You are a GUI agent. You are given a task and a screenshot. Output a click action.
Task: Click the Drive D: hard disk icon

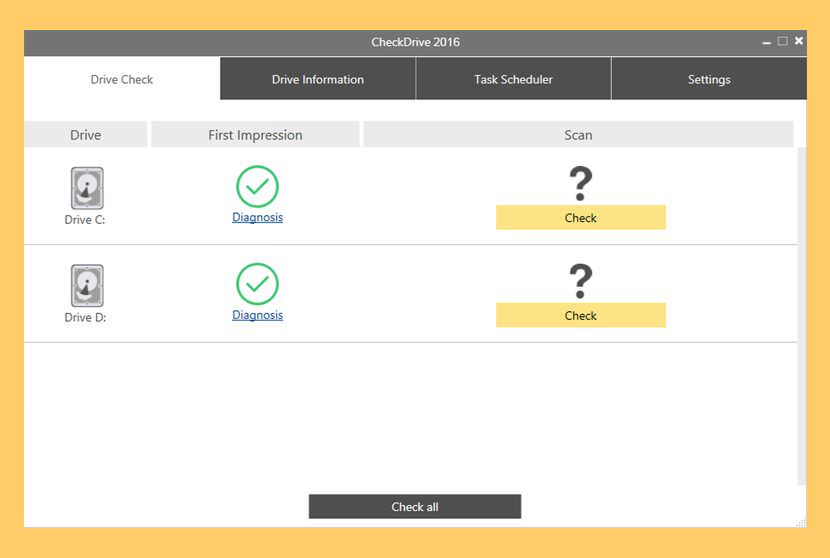pos(87,285)
